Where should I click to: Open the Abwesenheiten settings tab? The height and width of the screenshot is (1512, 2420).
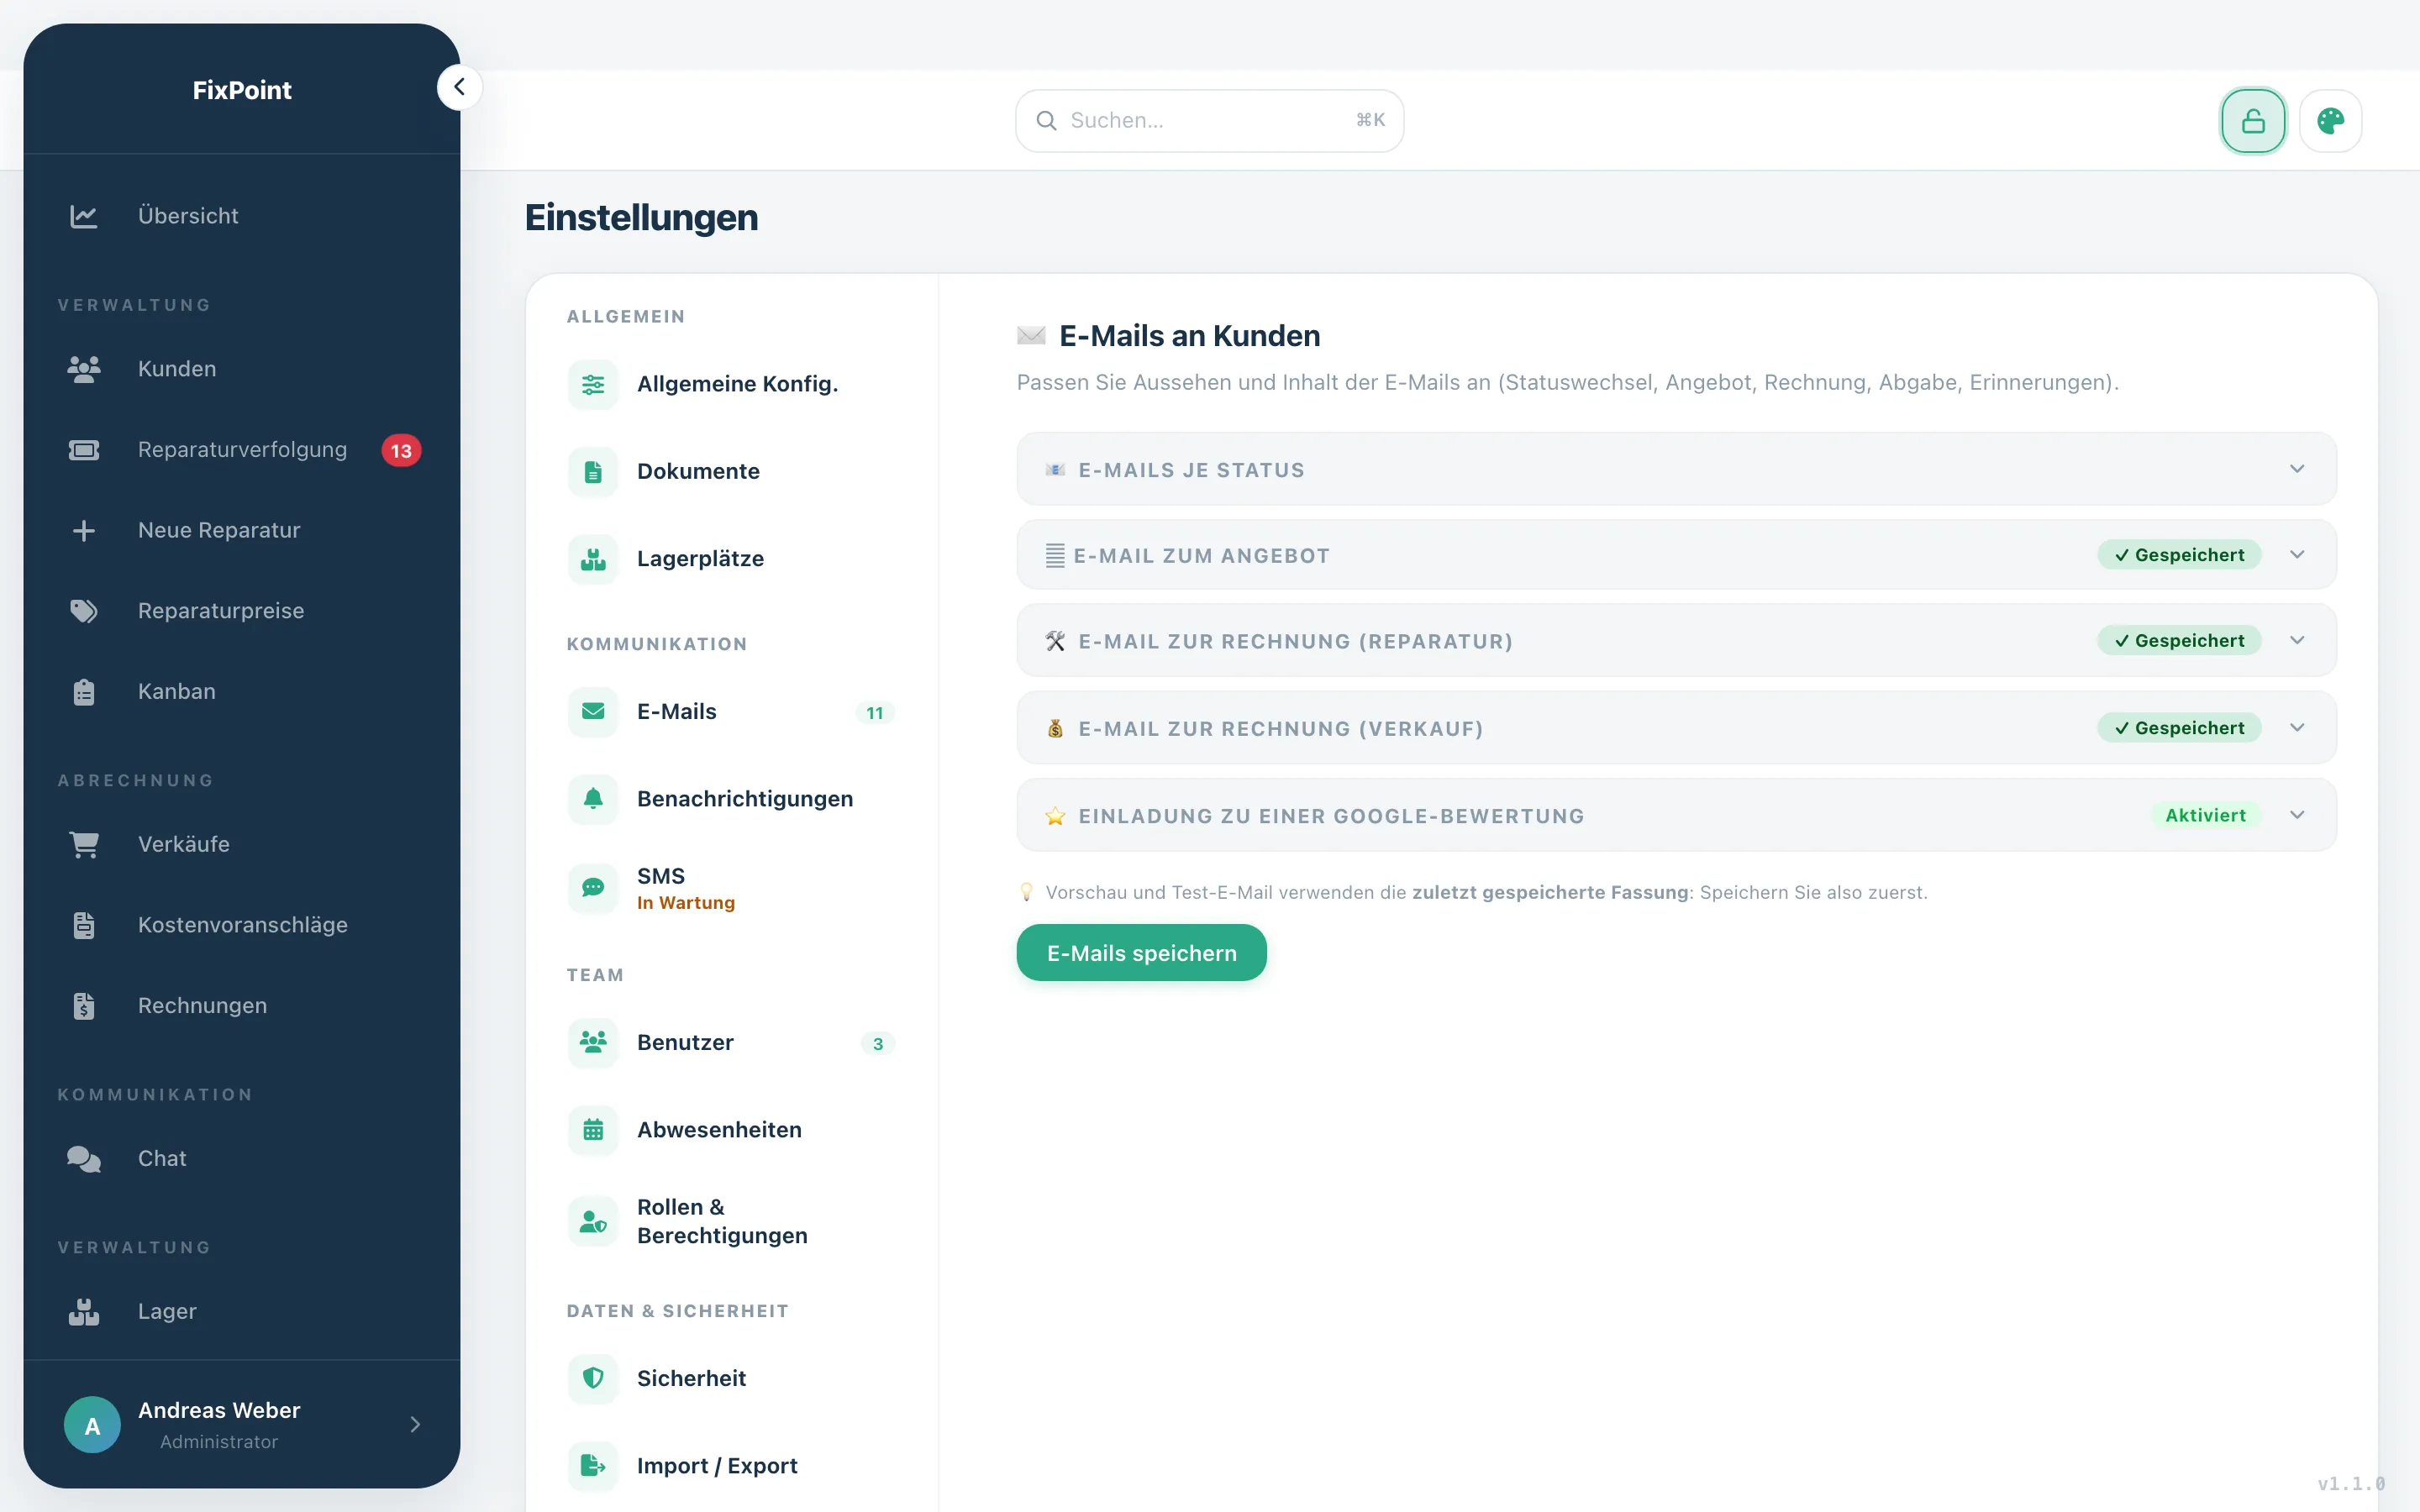(x=732, y=1130)
